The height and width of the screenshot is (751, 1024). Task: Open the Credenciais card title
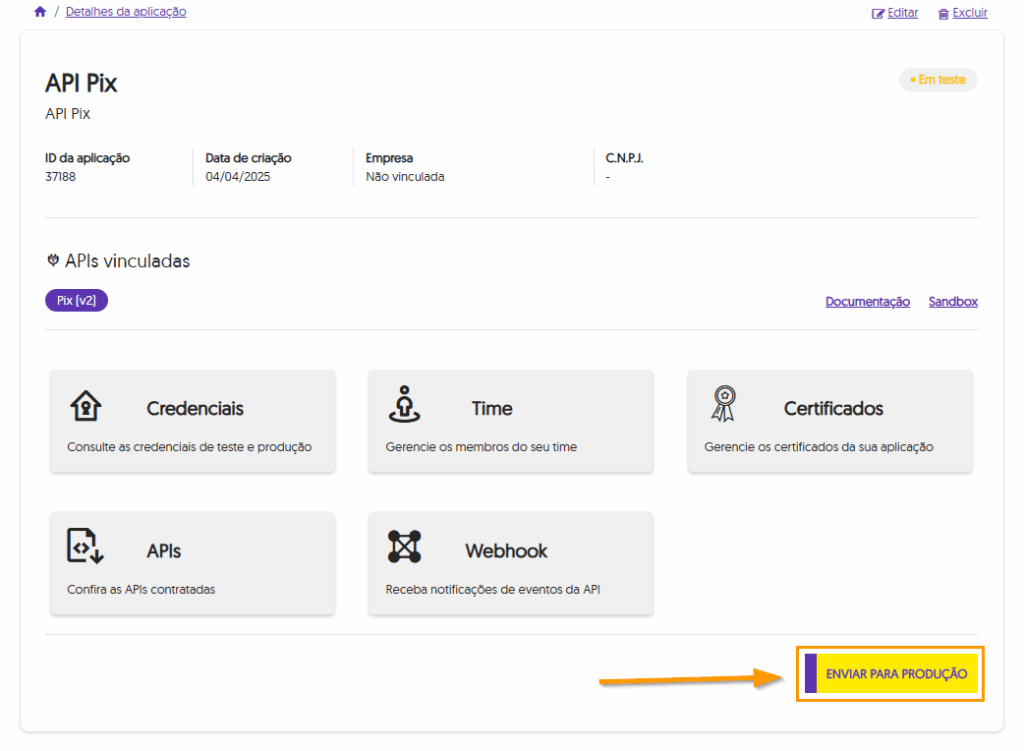pos(195,409)
